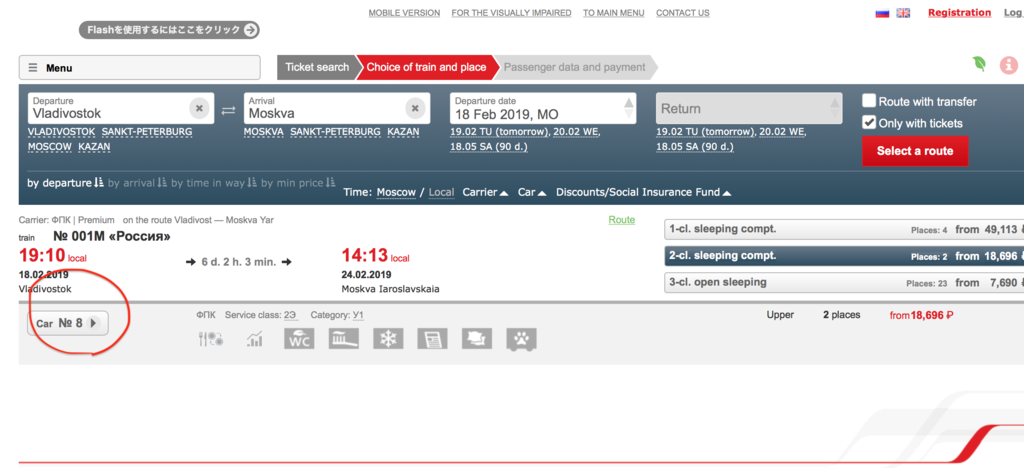Choose KAZAN arrival suggestion

pos(404,132)
